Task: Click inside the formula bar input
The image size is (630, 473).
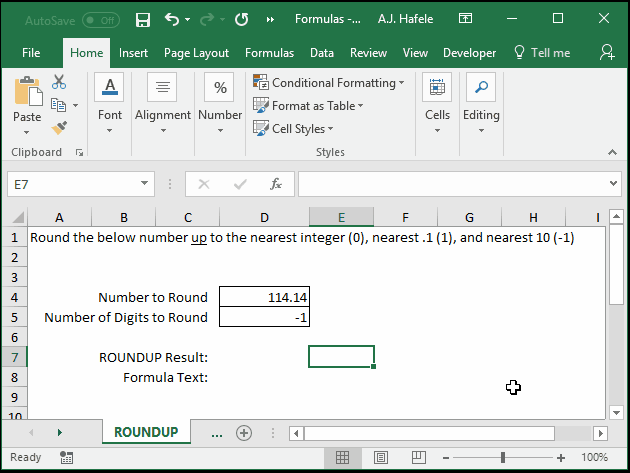Action: [x=453, y=184]
